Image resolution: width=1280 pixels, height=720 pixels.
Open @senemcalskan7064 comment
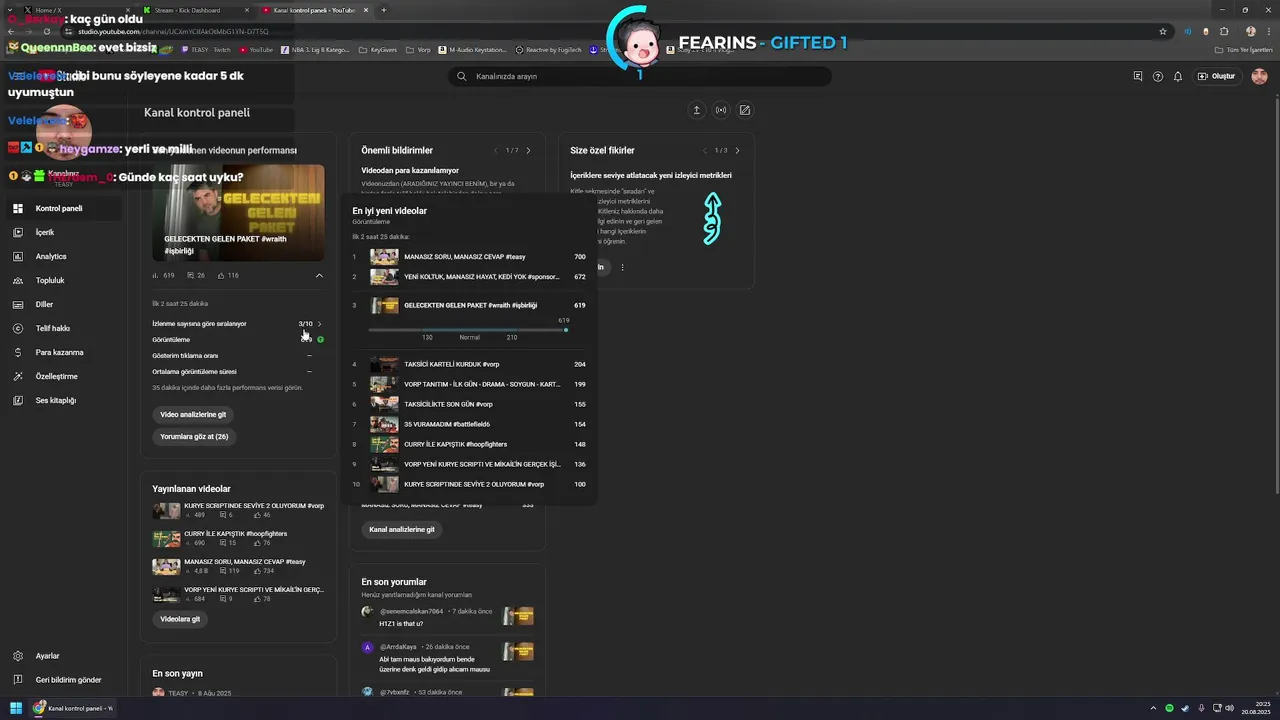tap(447, 617)
